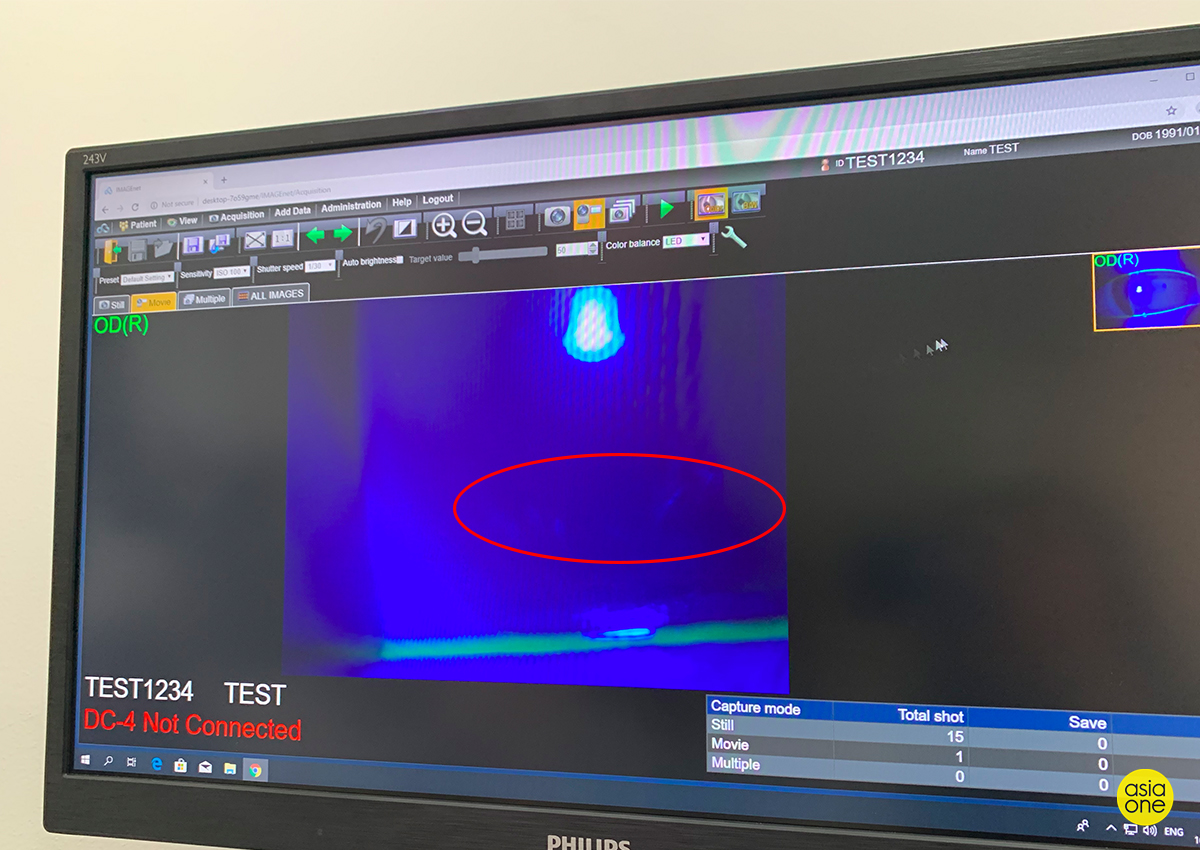Zoom out with the minus magnifier

pos(474,222)
